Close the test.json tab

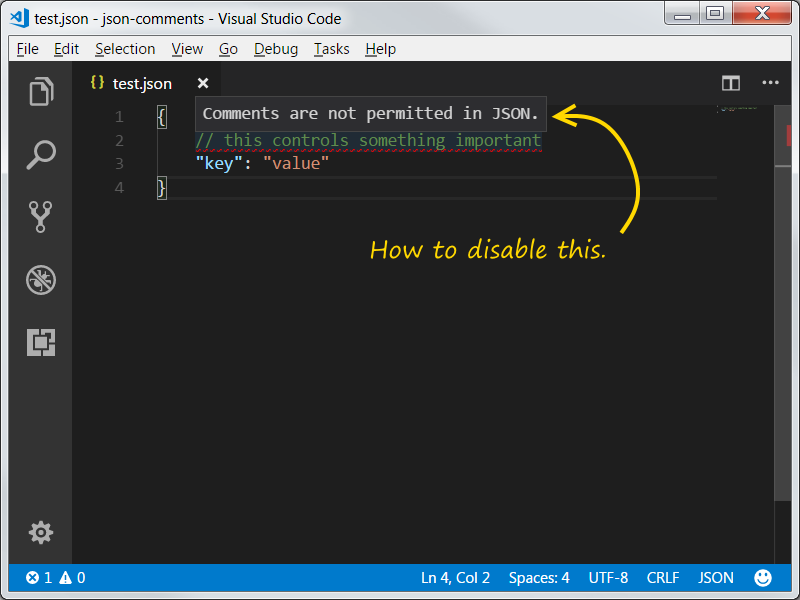coord(203,83)
